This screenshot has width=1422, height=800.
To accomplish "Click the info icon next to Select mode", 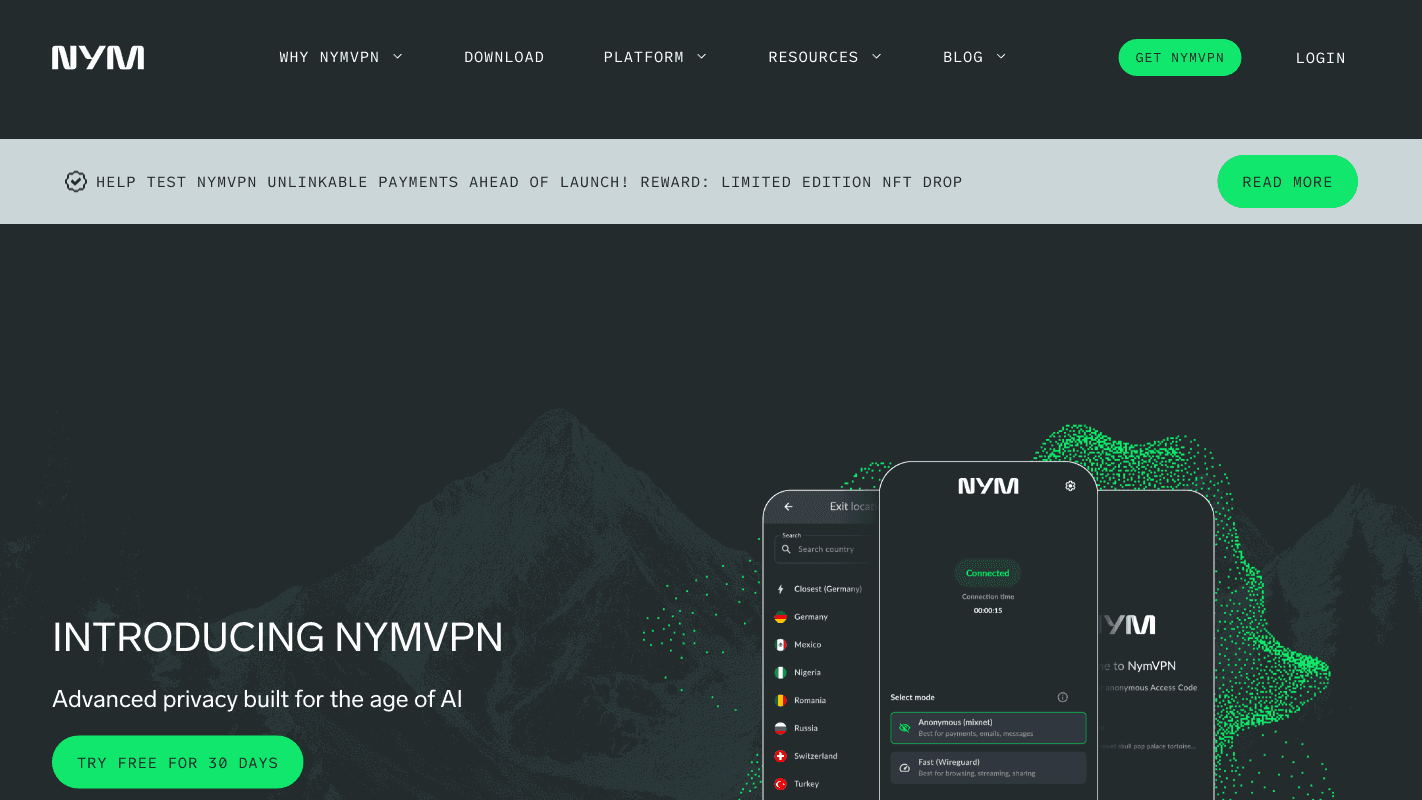I will pyautogui.click(x=1062, y=697).
